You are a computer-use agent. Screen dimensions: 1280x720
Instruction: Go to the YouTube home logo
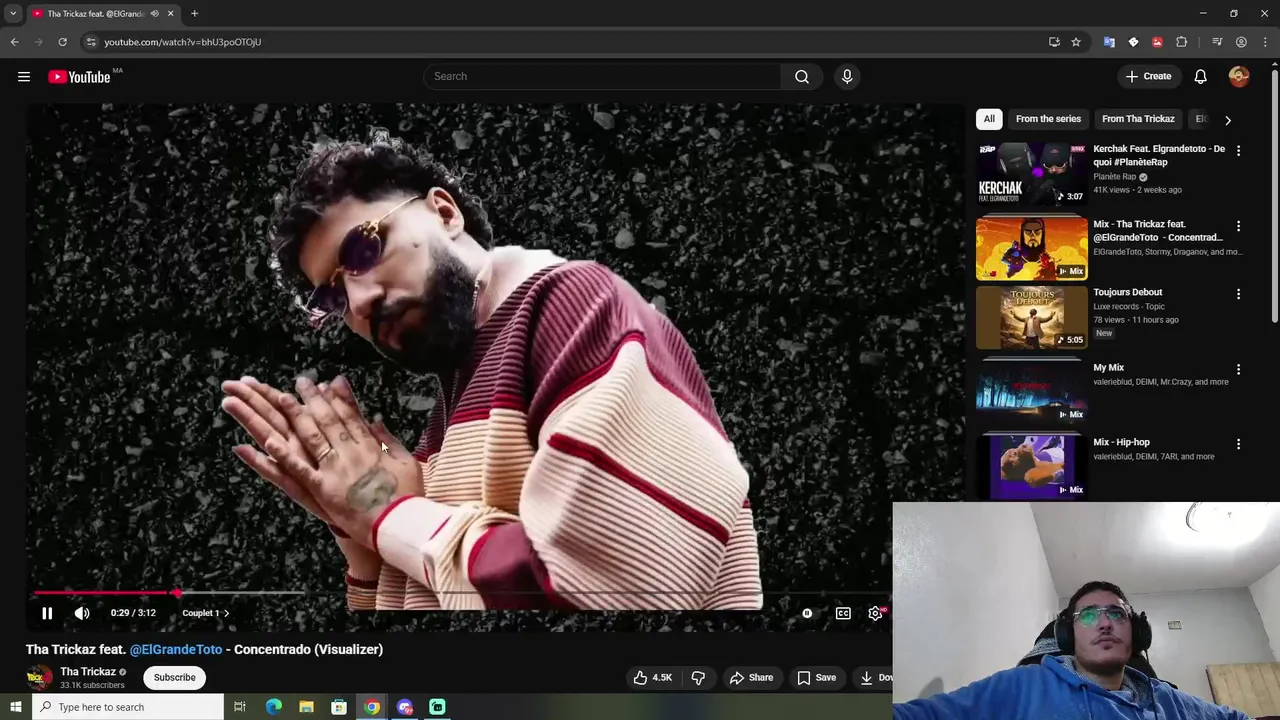click(x=79, y=77)
